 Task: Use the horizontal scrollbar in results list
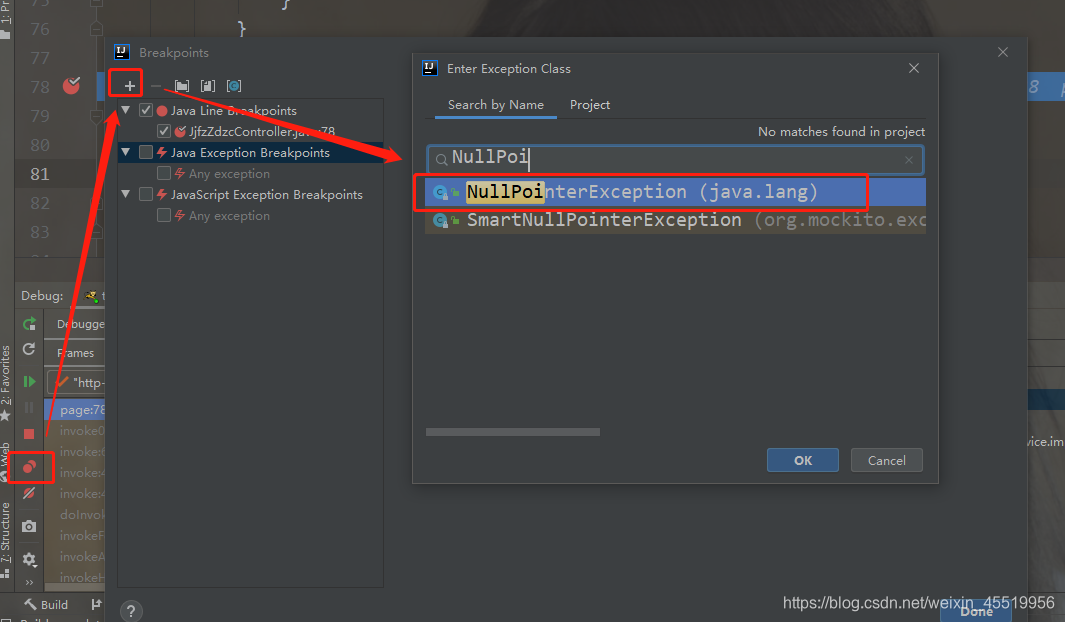coord(513,432)
